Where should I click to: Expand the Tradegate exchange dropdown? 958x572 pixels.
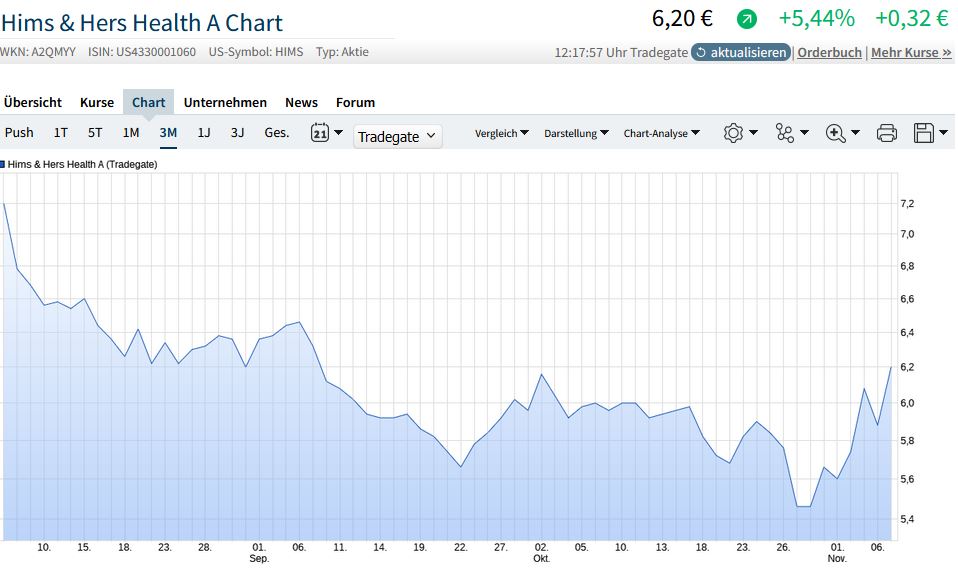coord(397,136)
